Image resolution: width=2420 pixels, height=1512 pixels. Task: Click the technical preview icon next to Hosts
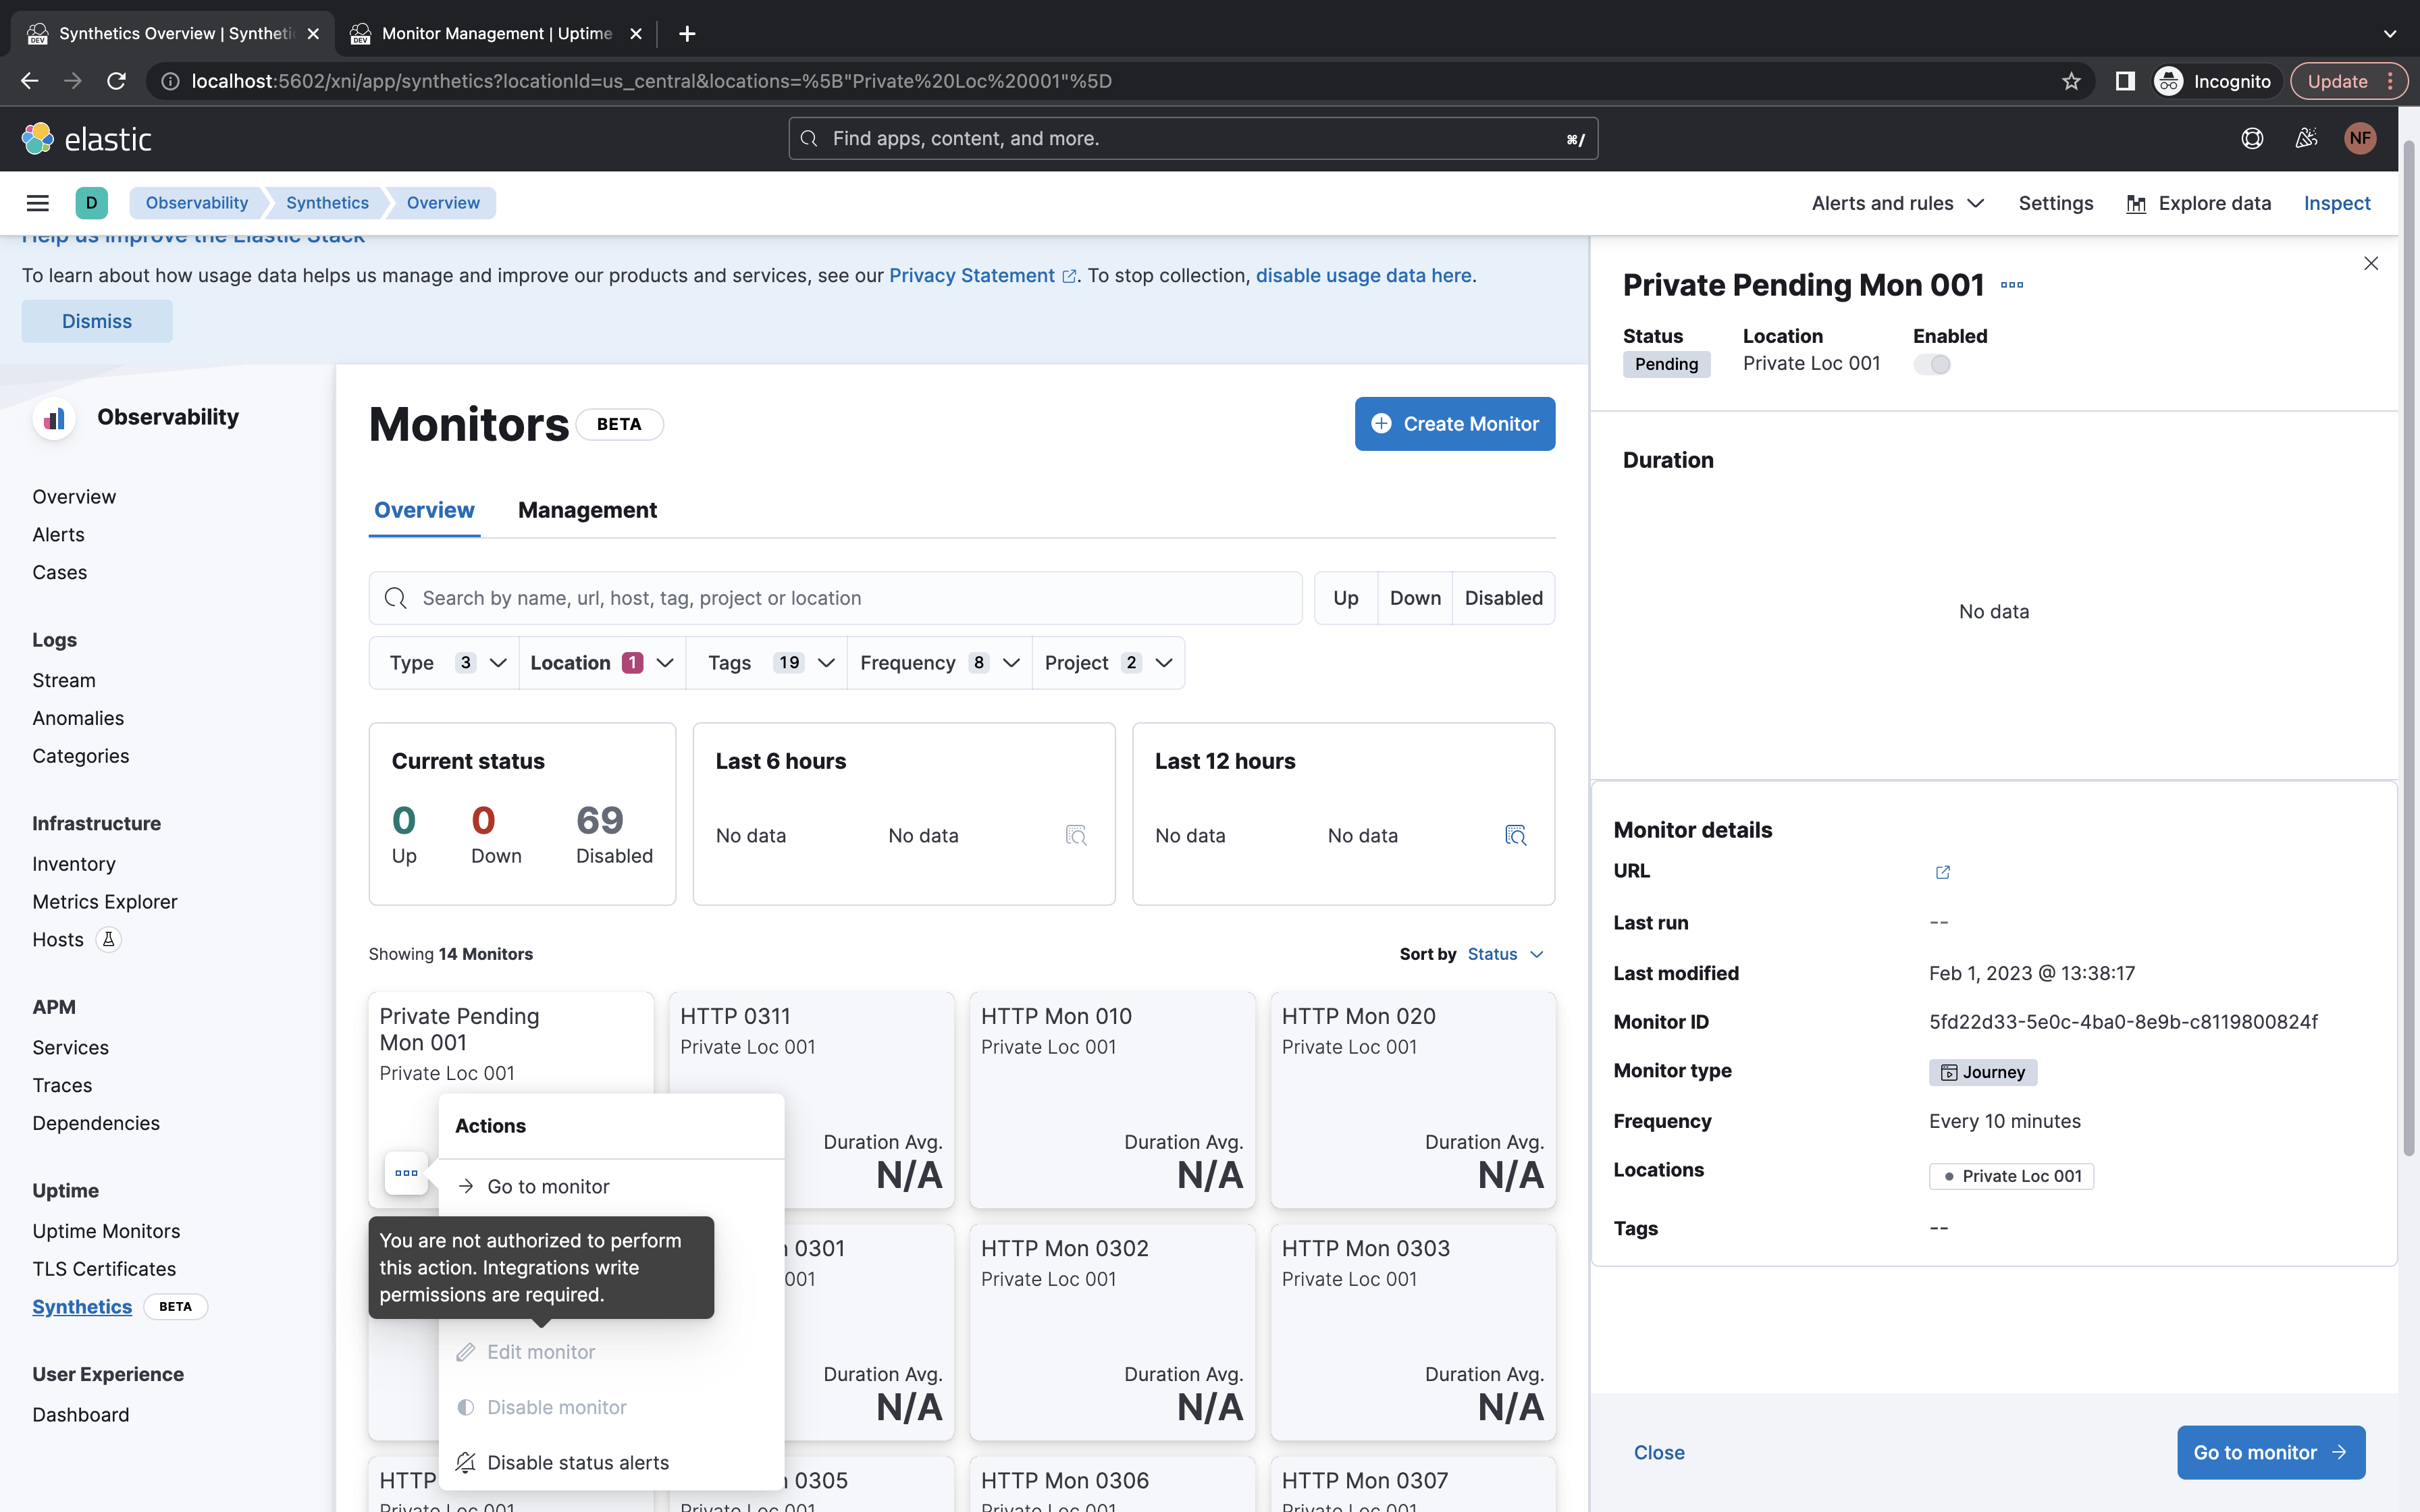click(108, 939)
